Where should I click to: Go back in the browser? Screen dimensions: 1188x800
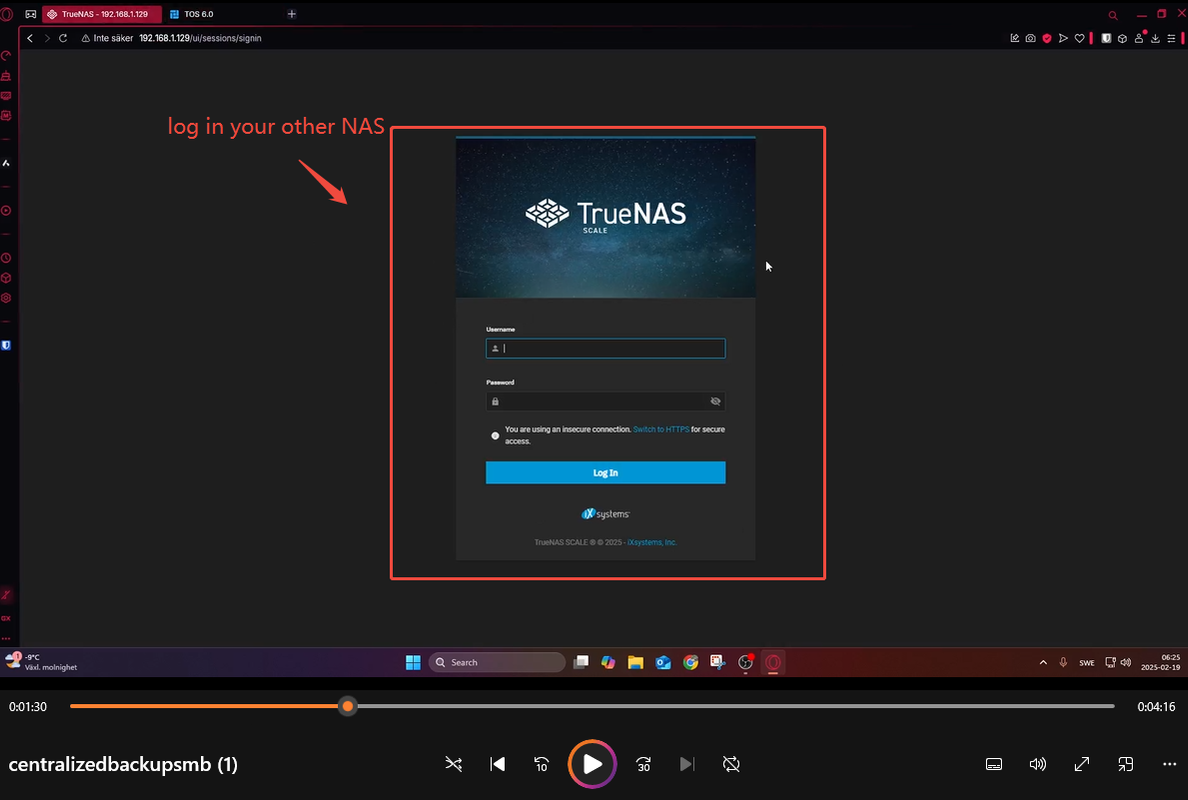pyautogui.click(x=30, y=38)
